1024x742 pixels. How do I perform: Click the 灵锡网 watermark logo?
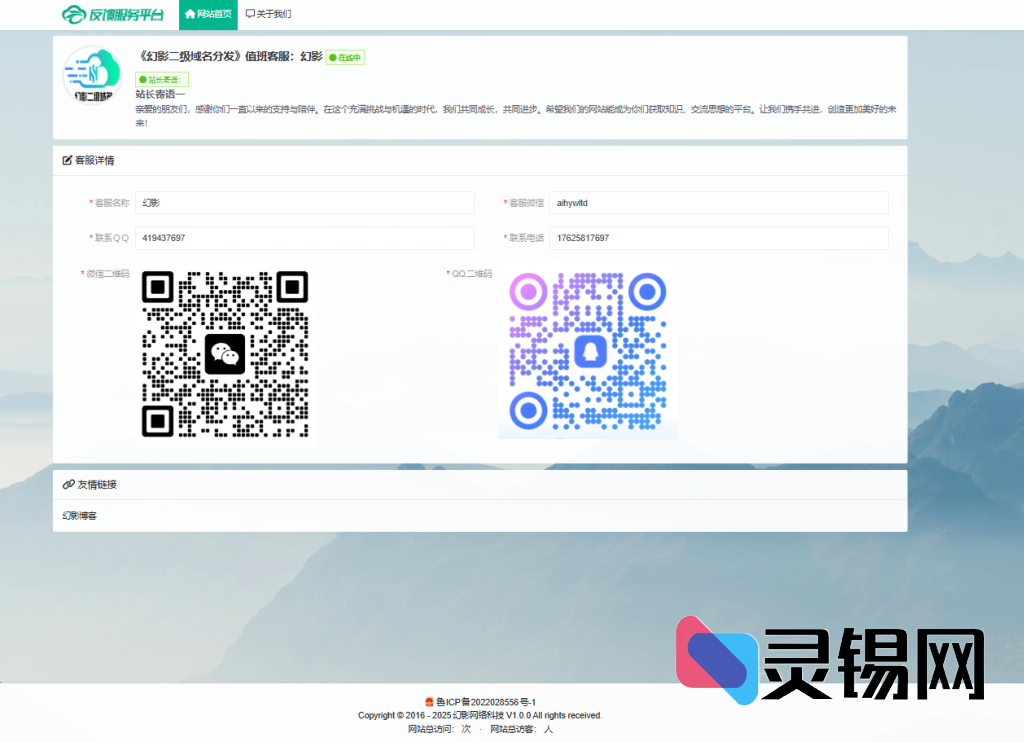click(x=830, y=662)
